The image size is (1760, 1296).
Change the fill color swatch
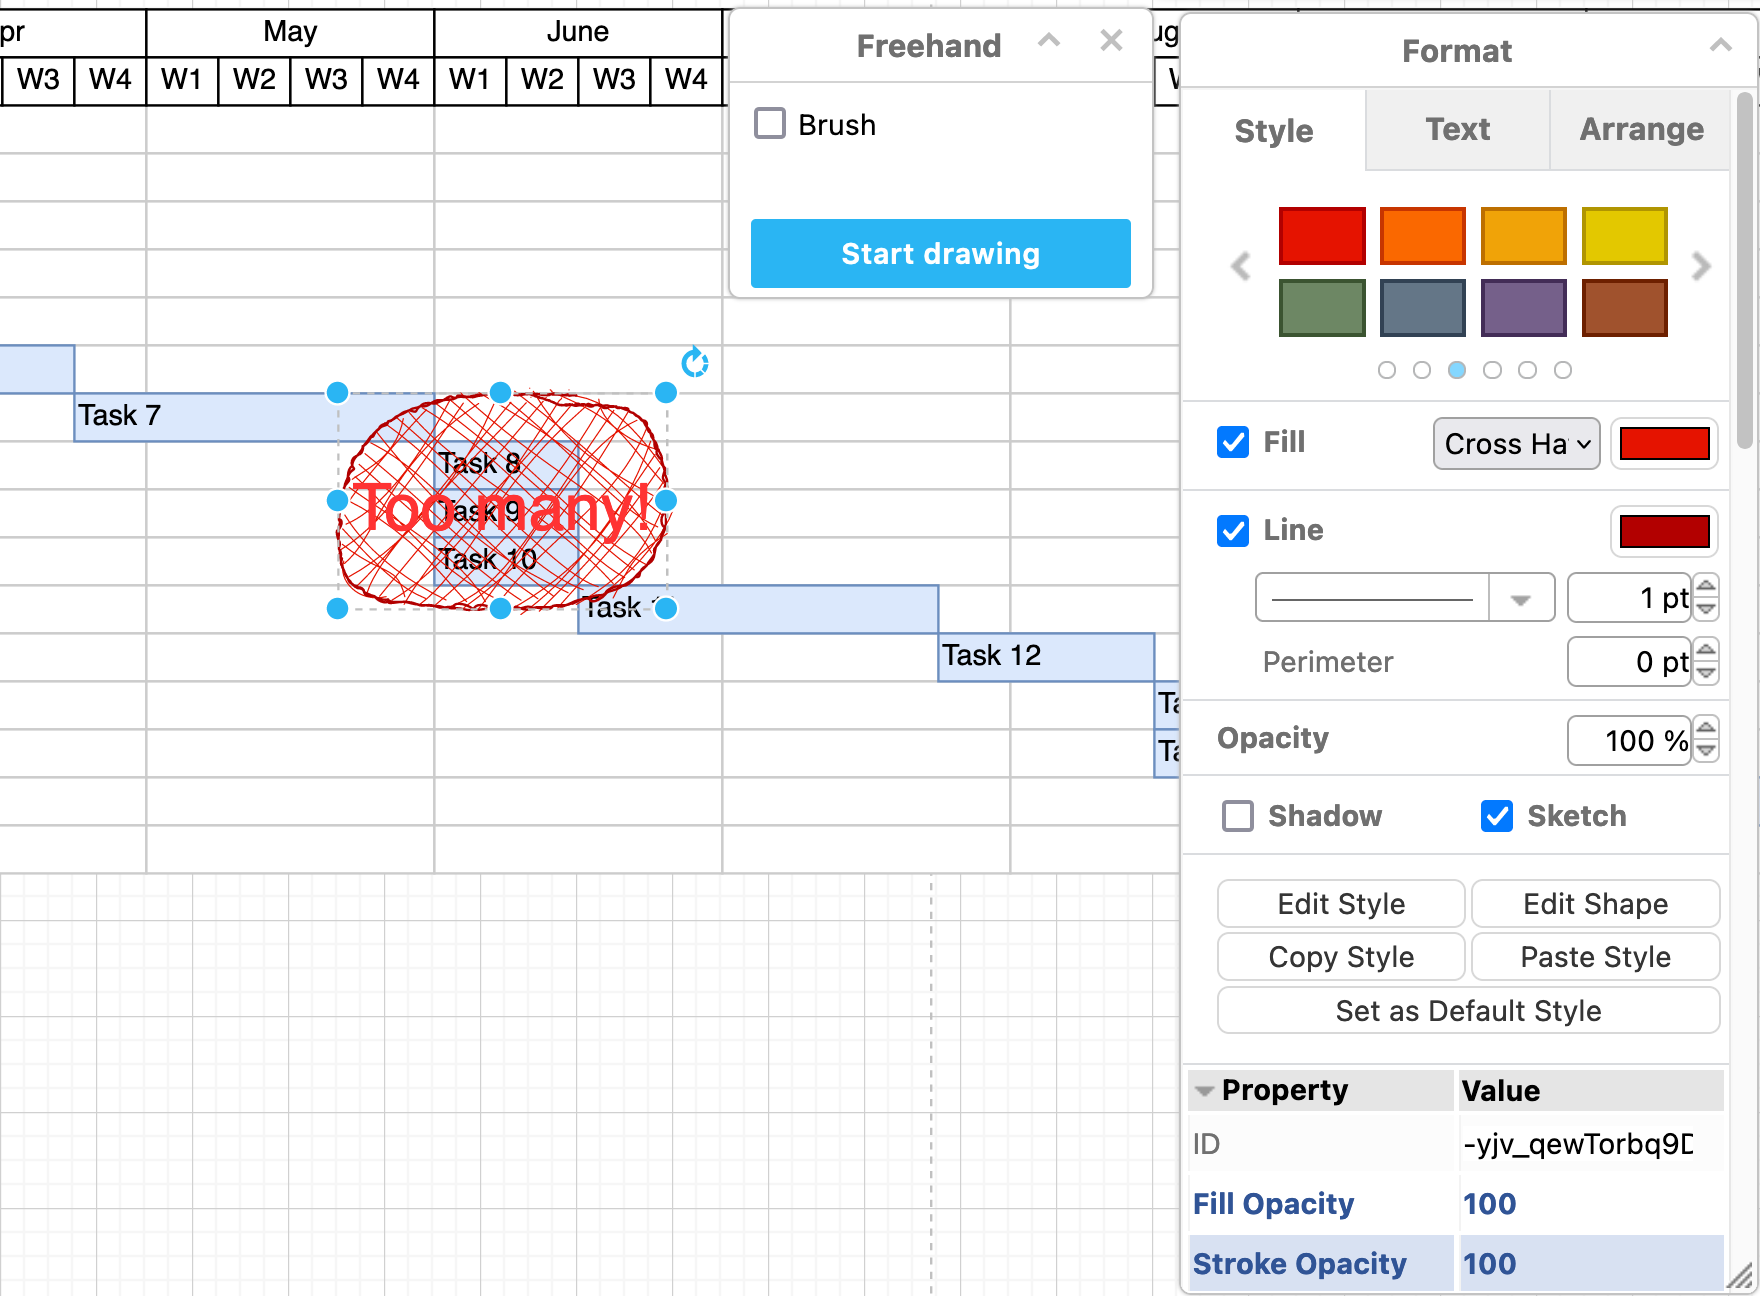tap(1664, 443)
